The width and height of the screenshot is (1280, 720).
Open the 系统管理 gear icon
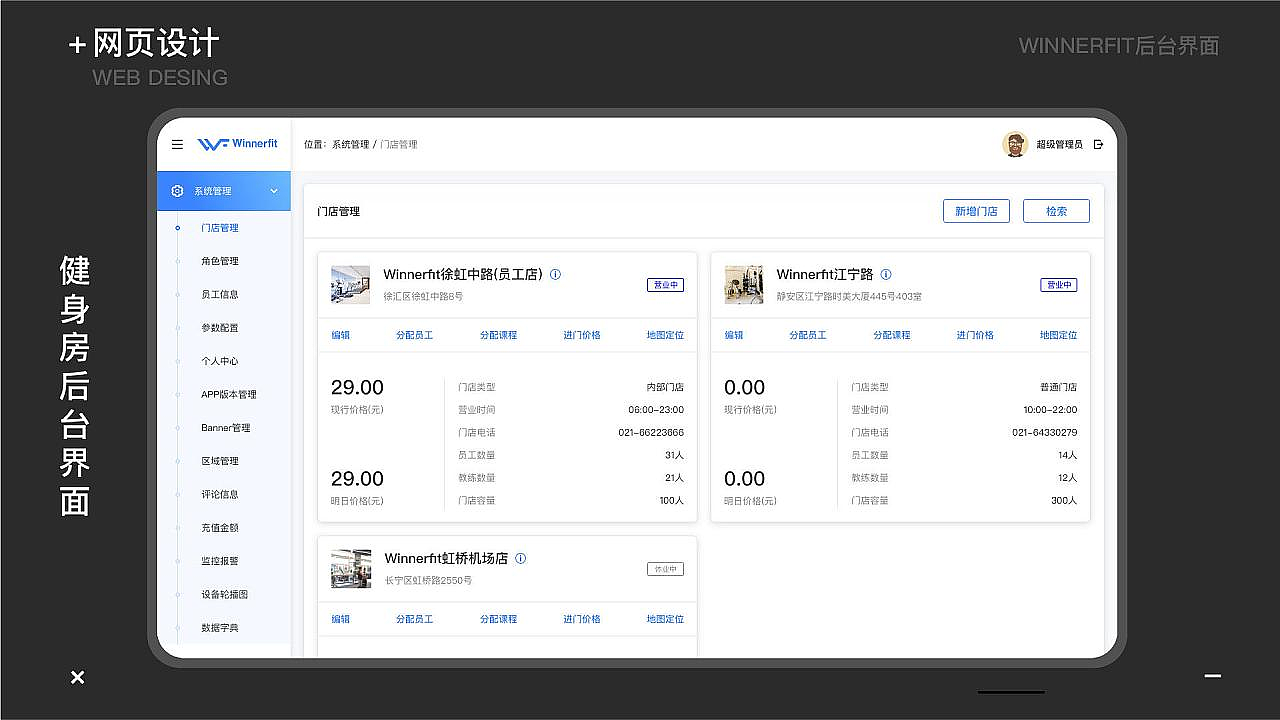click(177, 191)
